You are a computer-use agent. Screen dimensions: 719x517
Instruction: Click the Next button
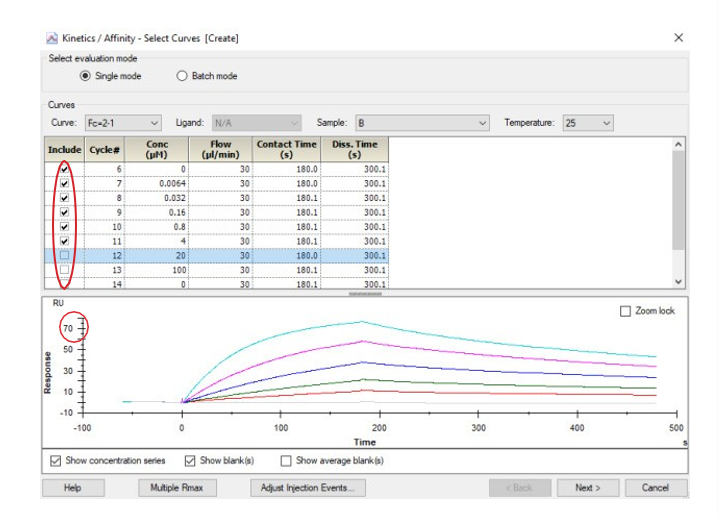587,488
